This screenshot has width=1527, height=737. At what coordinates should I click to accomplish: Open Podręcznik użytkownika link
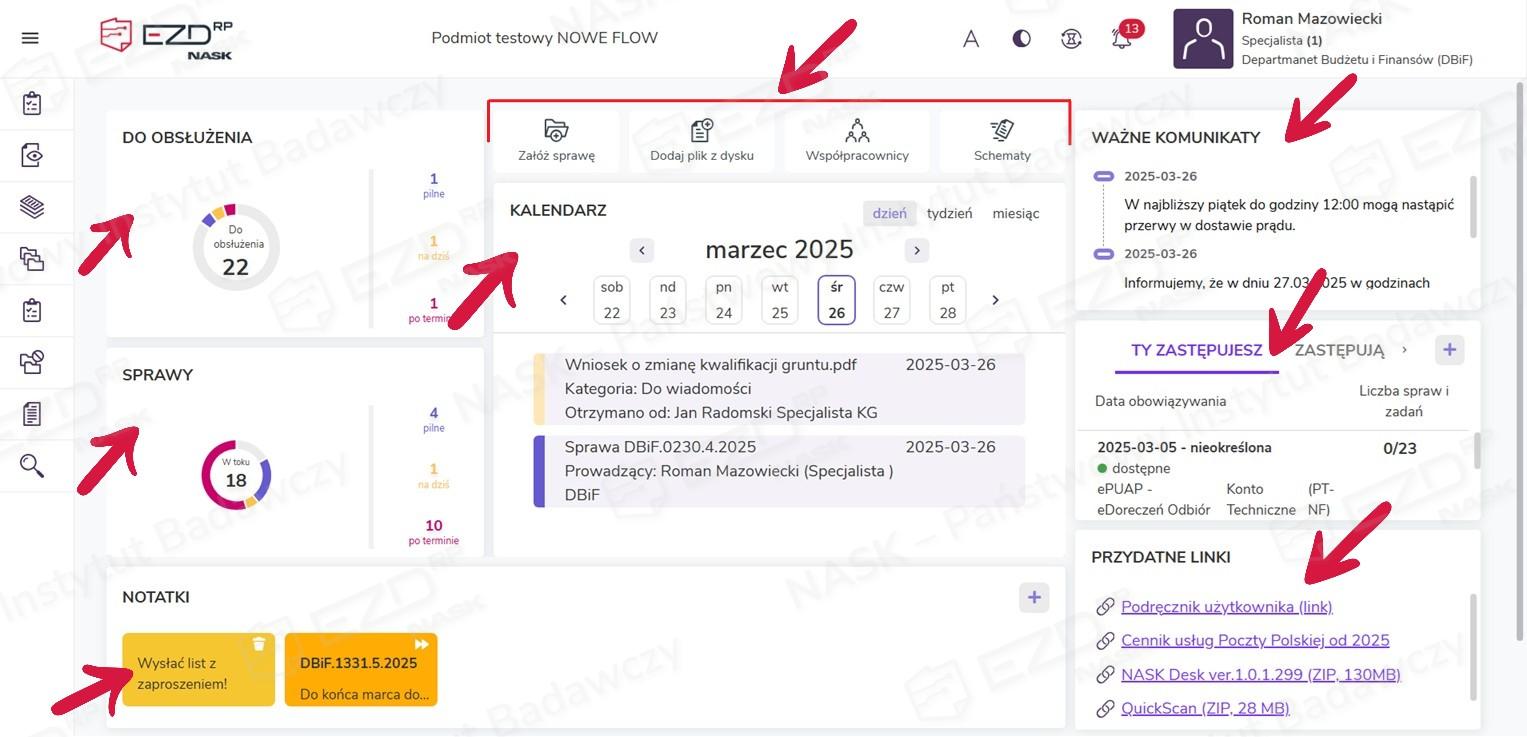[1226, 607]
